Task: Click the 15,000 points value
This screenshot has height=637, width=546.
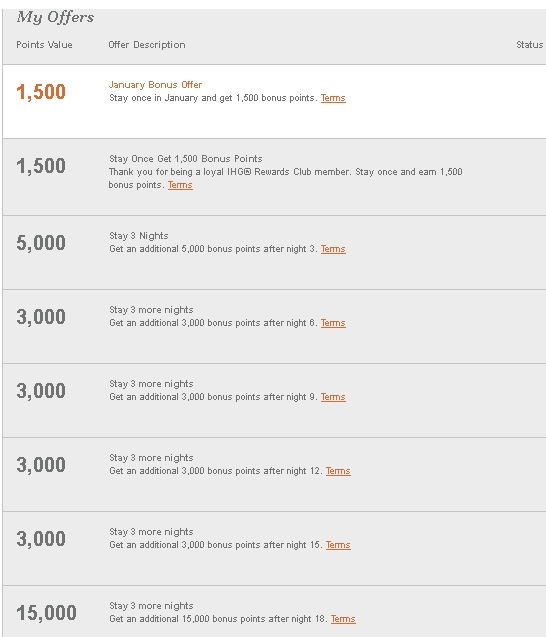Action: [x=46, y=613]
